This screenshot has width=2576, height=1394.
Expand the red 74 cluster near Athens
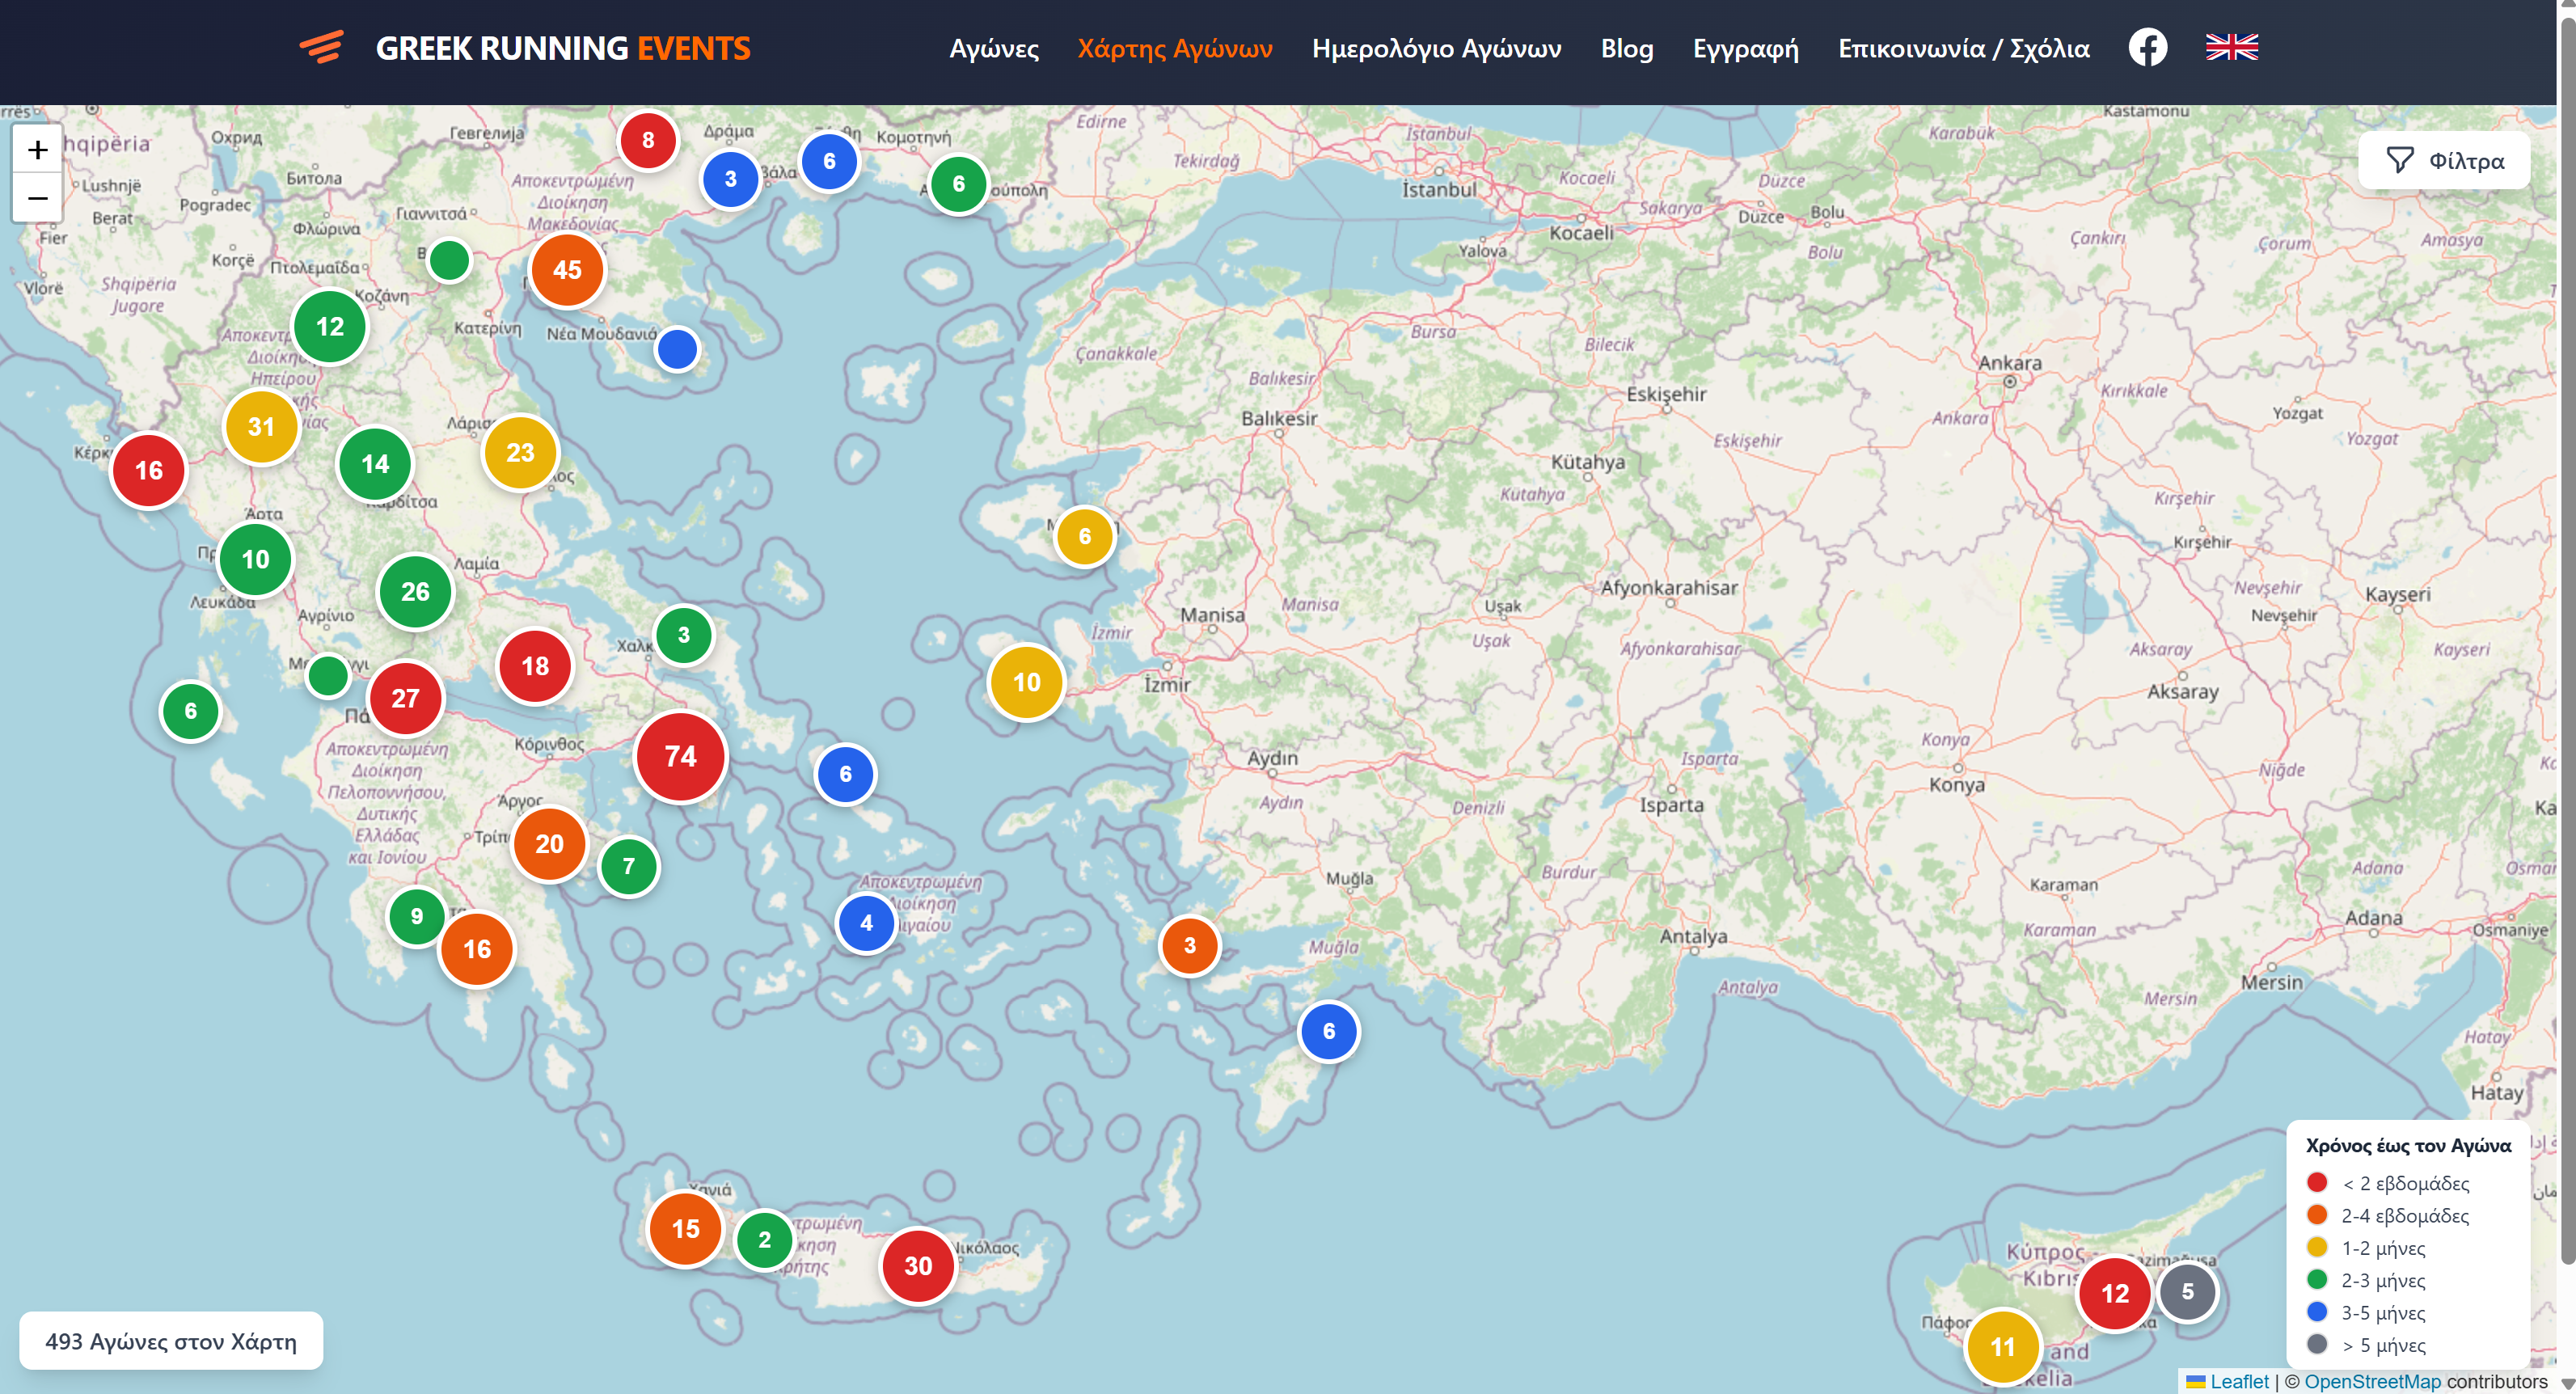point(680,756)
